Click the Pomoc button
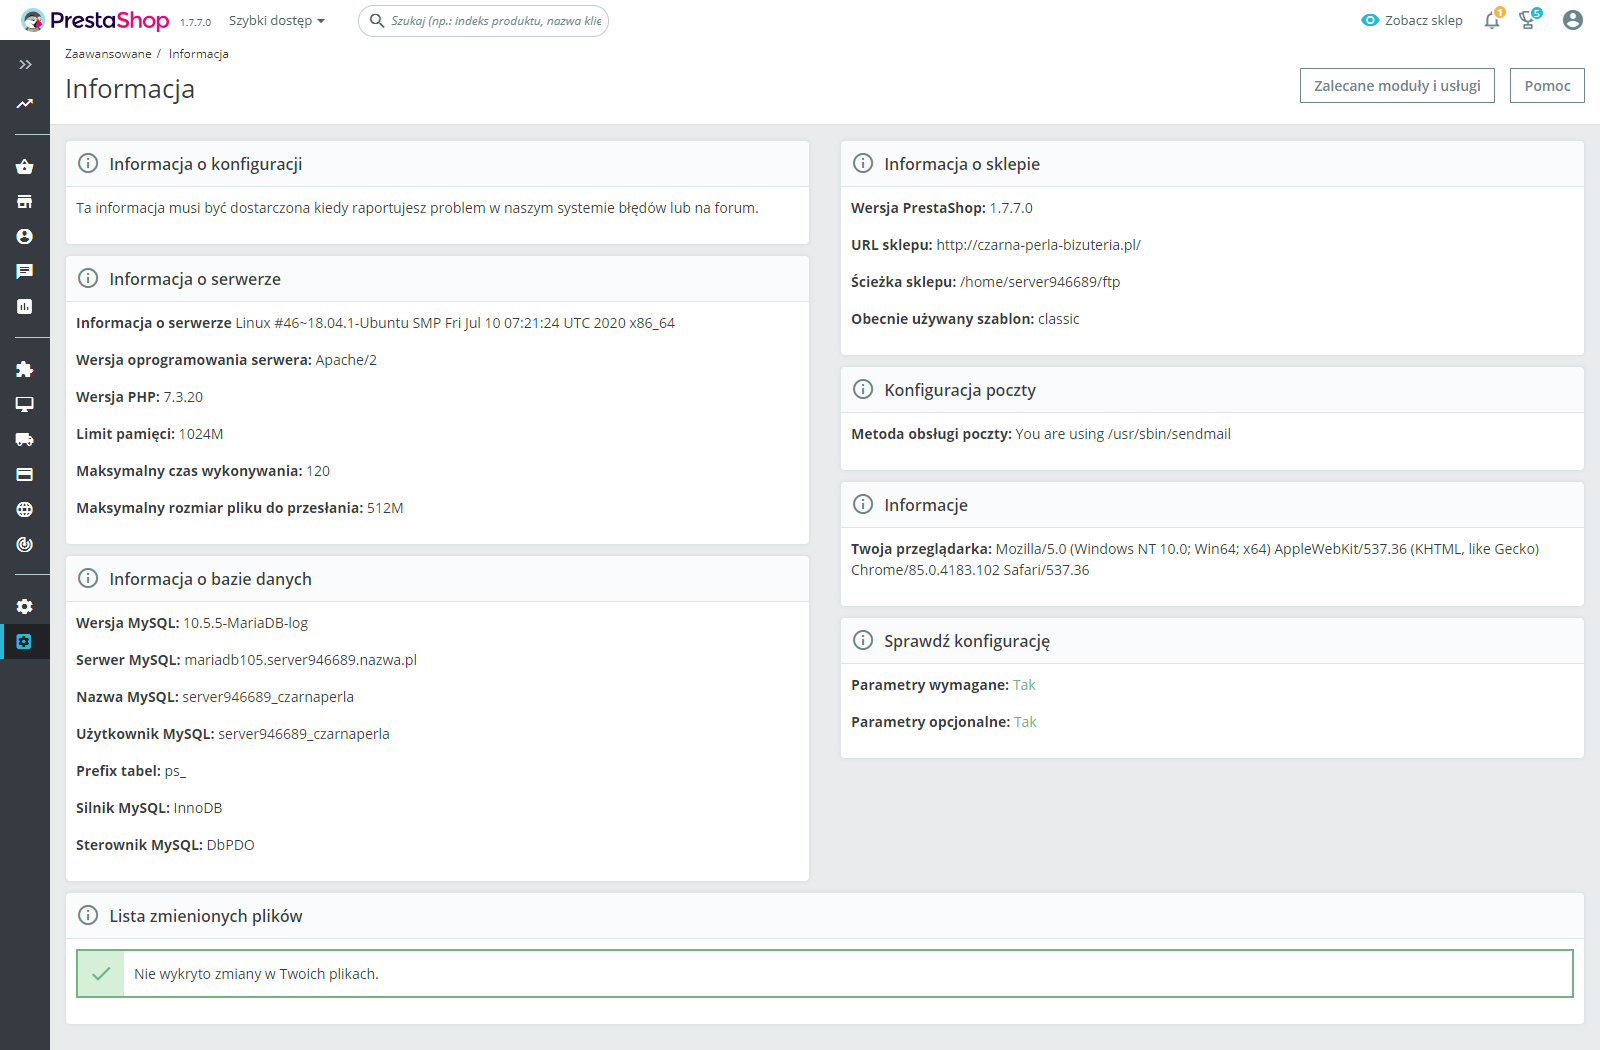The height and width of the screenshot is (1050, 1600). [1546, 85]
